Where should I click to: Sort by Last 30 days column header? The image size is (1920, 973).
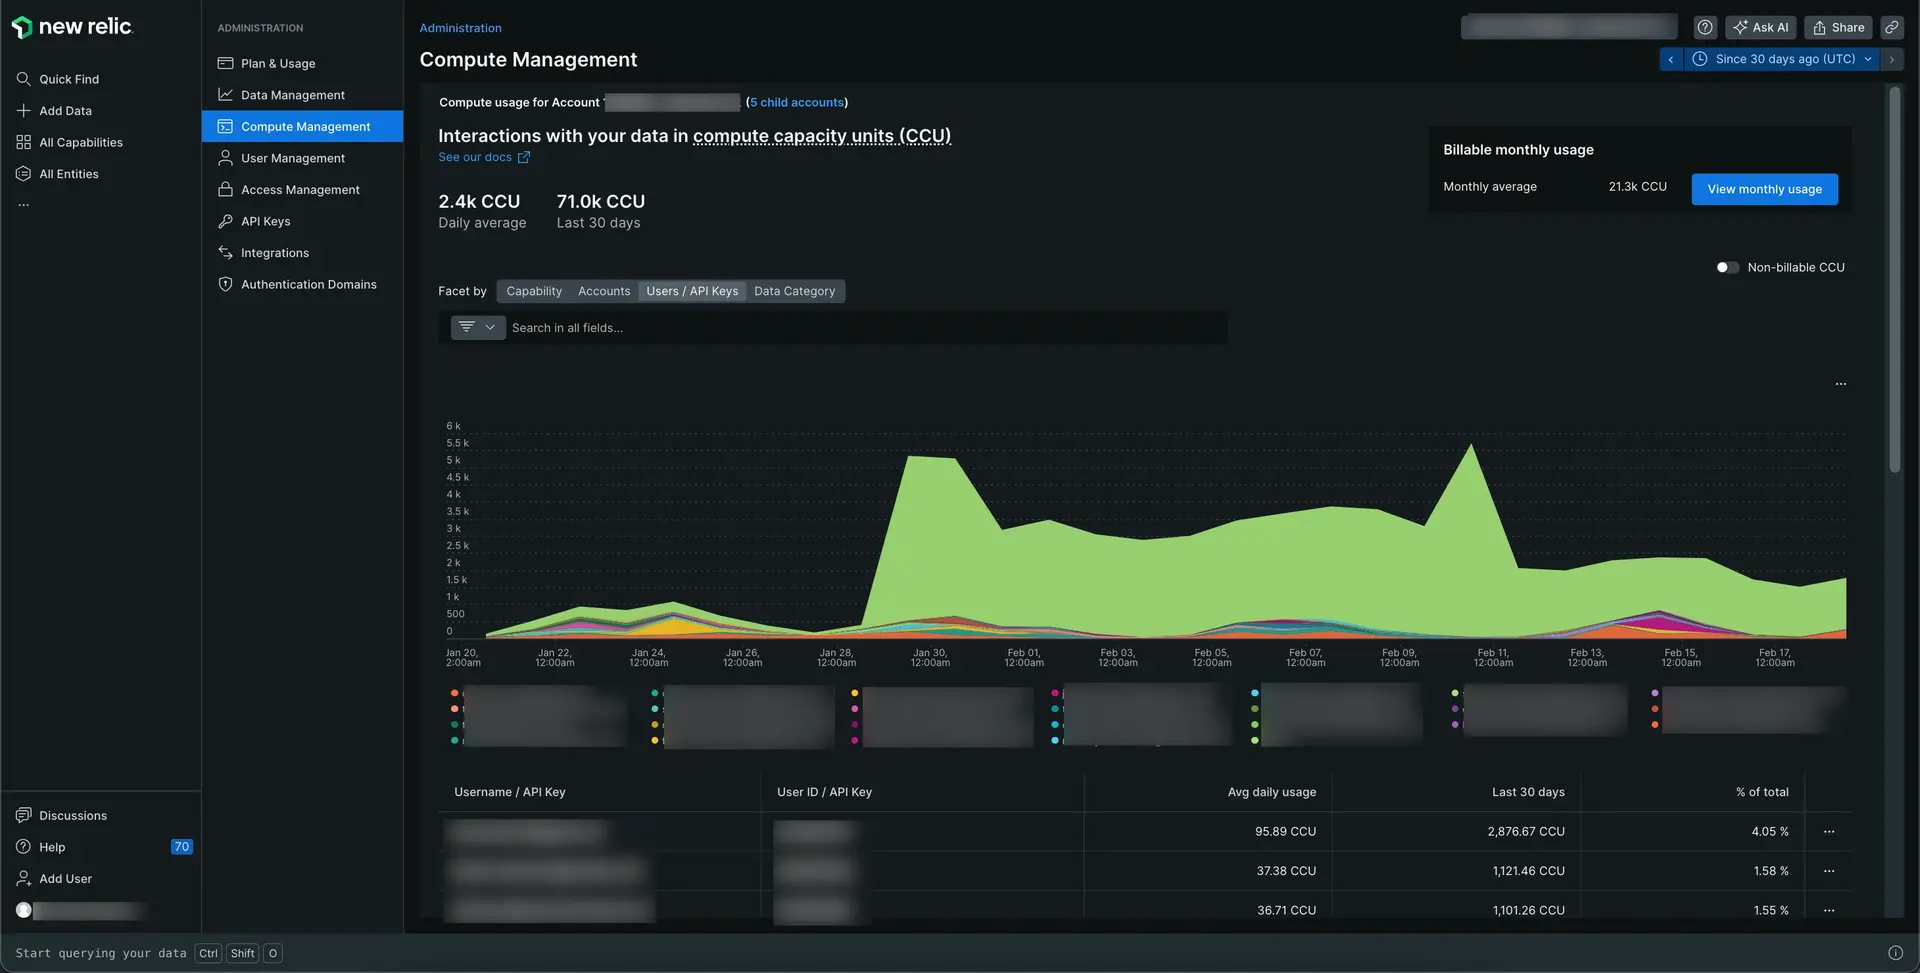pos(1528,792)
